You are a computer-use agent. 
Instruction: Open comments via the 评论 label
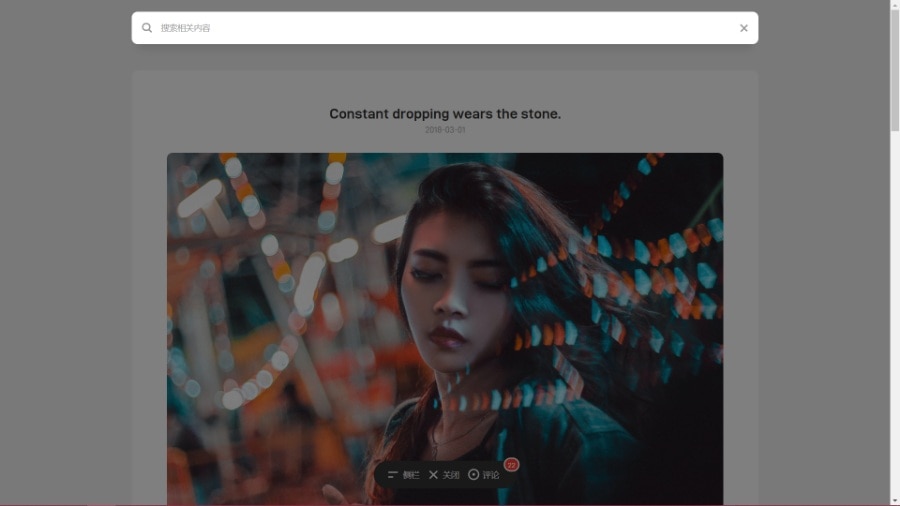tap(491, 475)
